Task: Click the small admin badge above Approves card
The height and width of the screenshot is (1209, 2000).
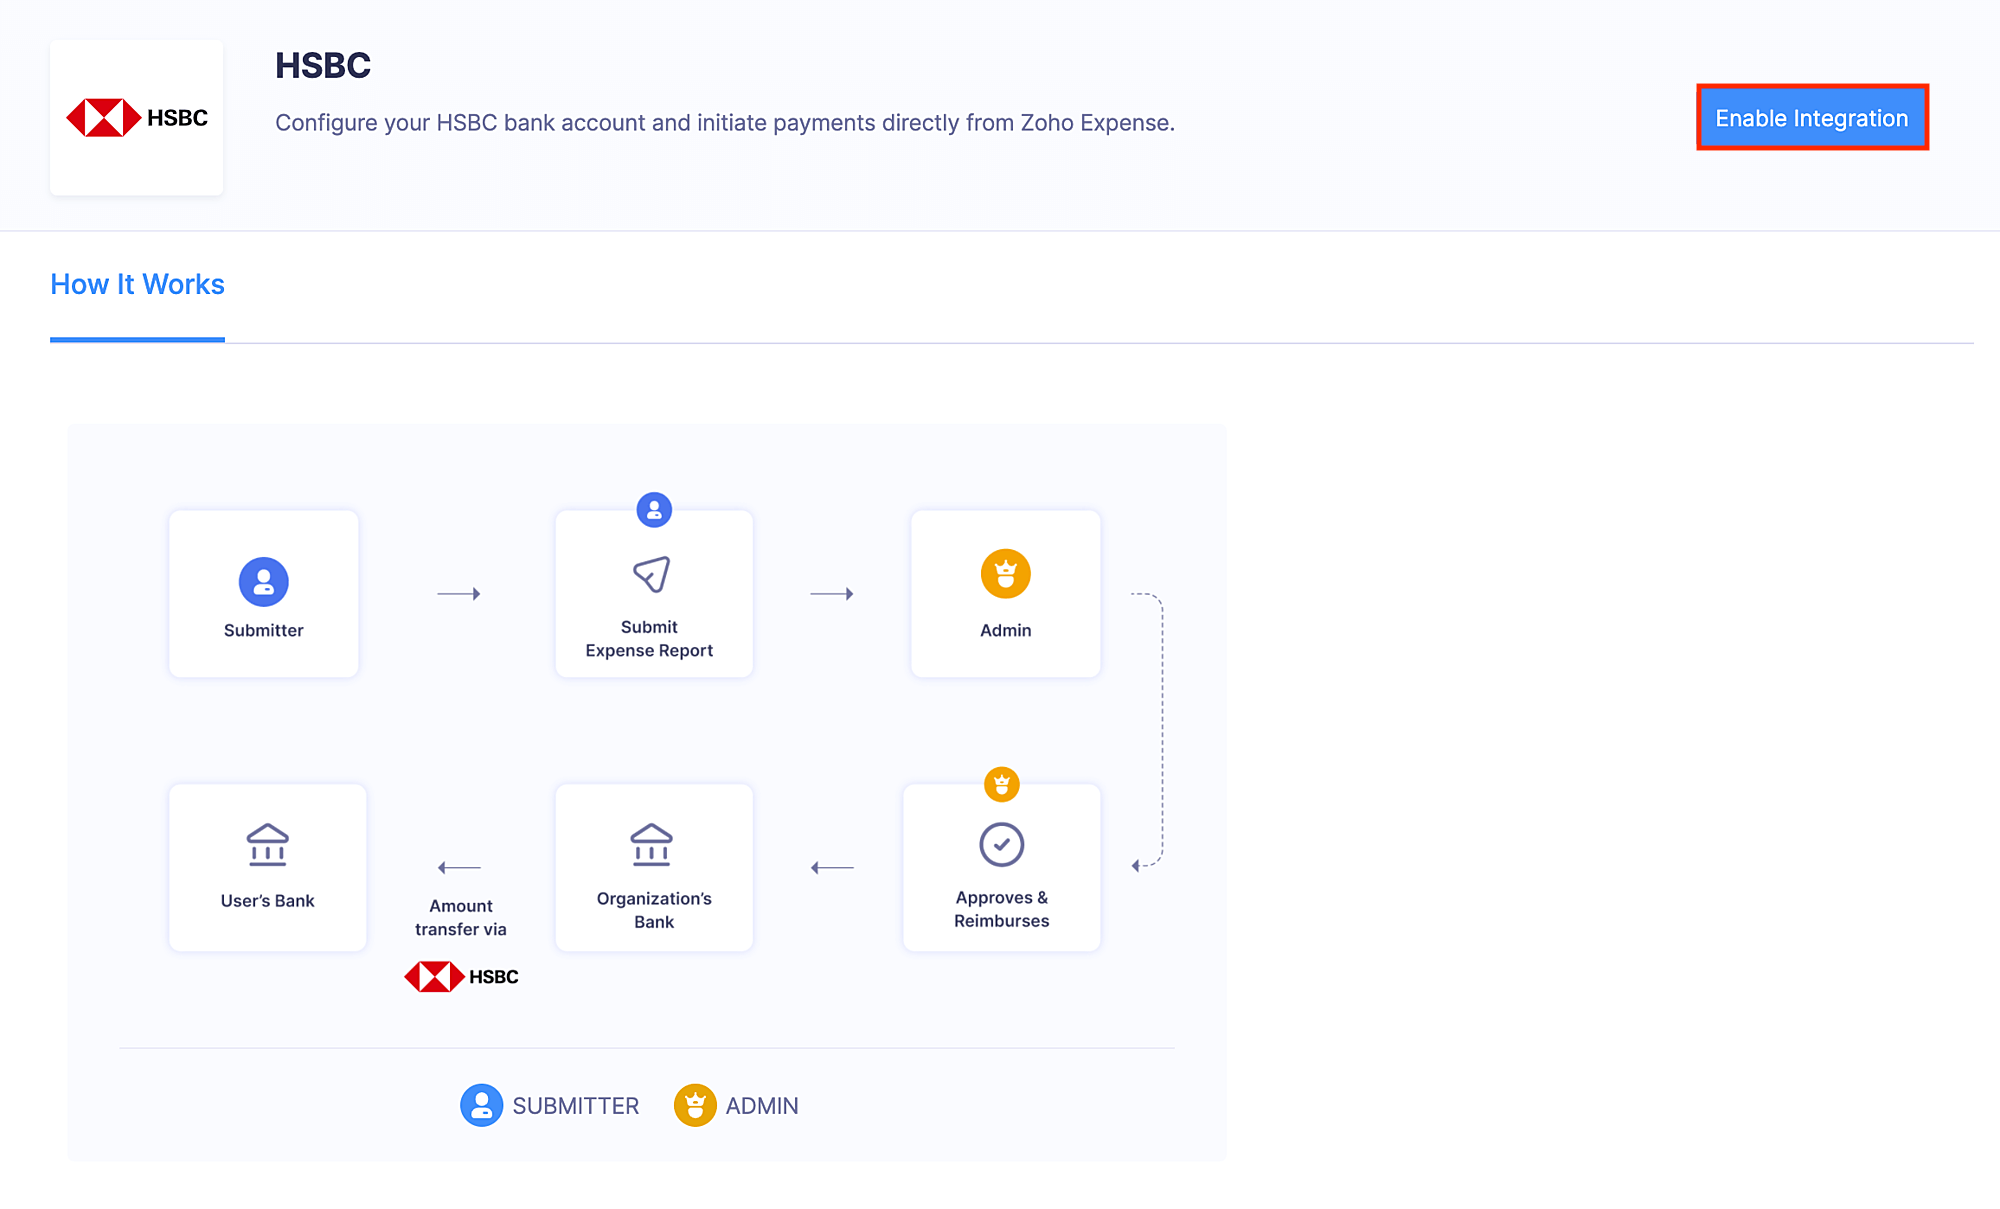Action: pos(1001,784)
